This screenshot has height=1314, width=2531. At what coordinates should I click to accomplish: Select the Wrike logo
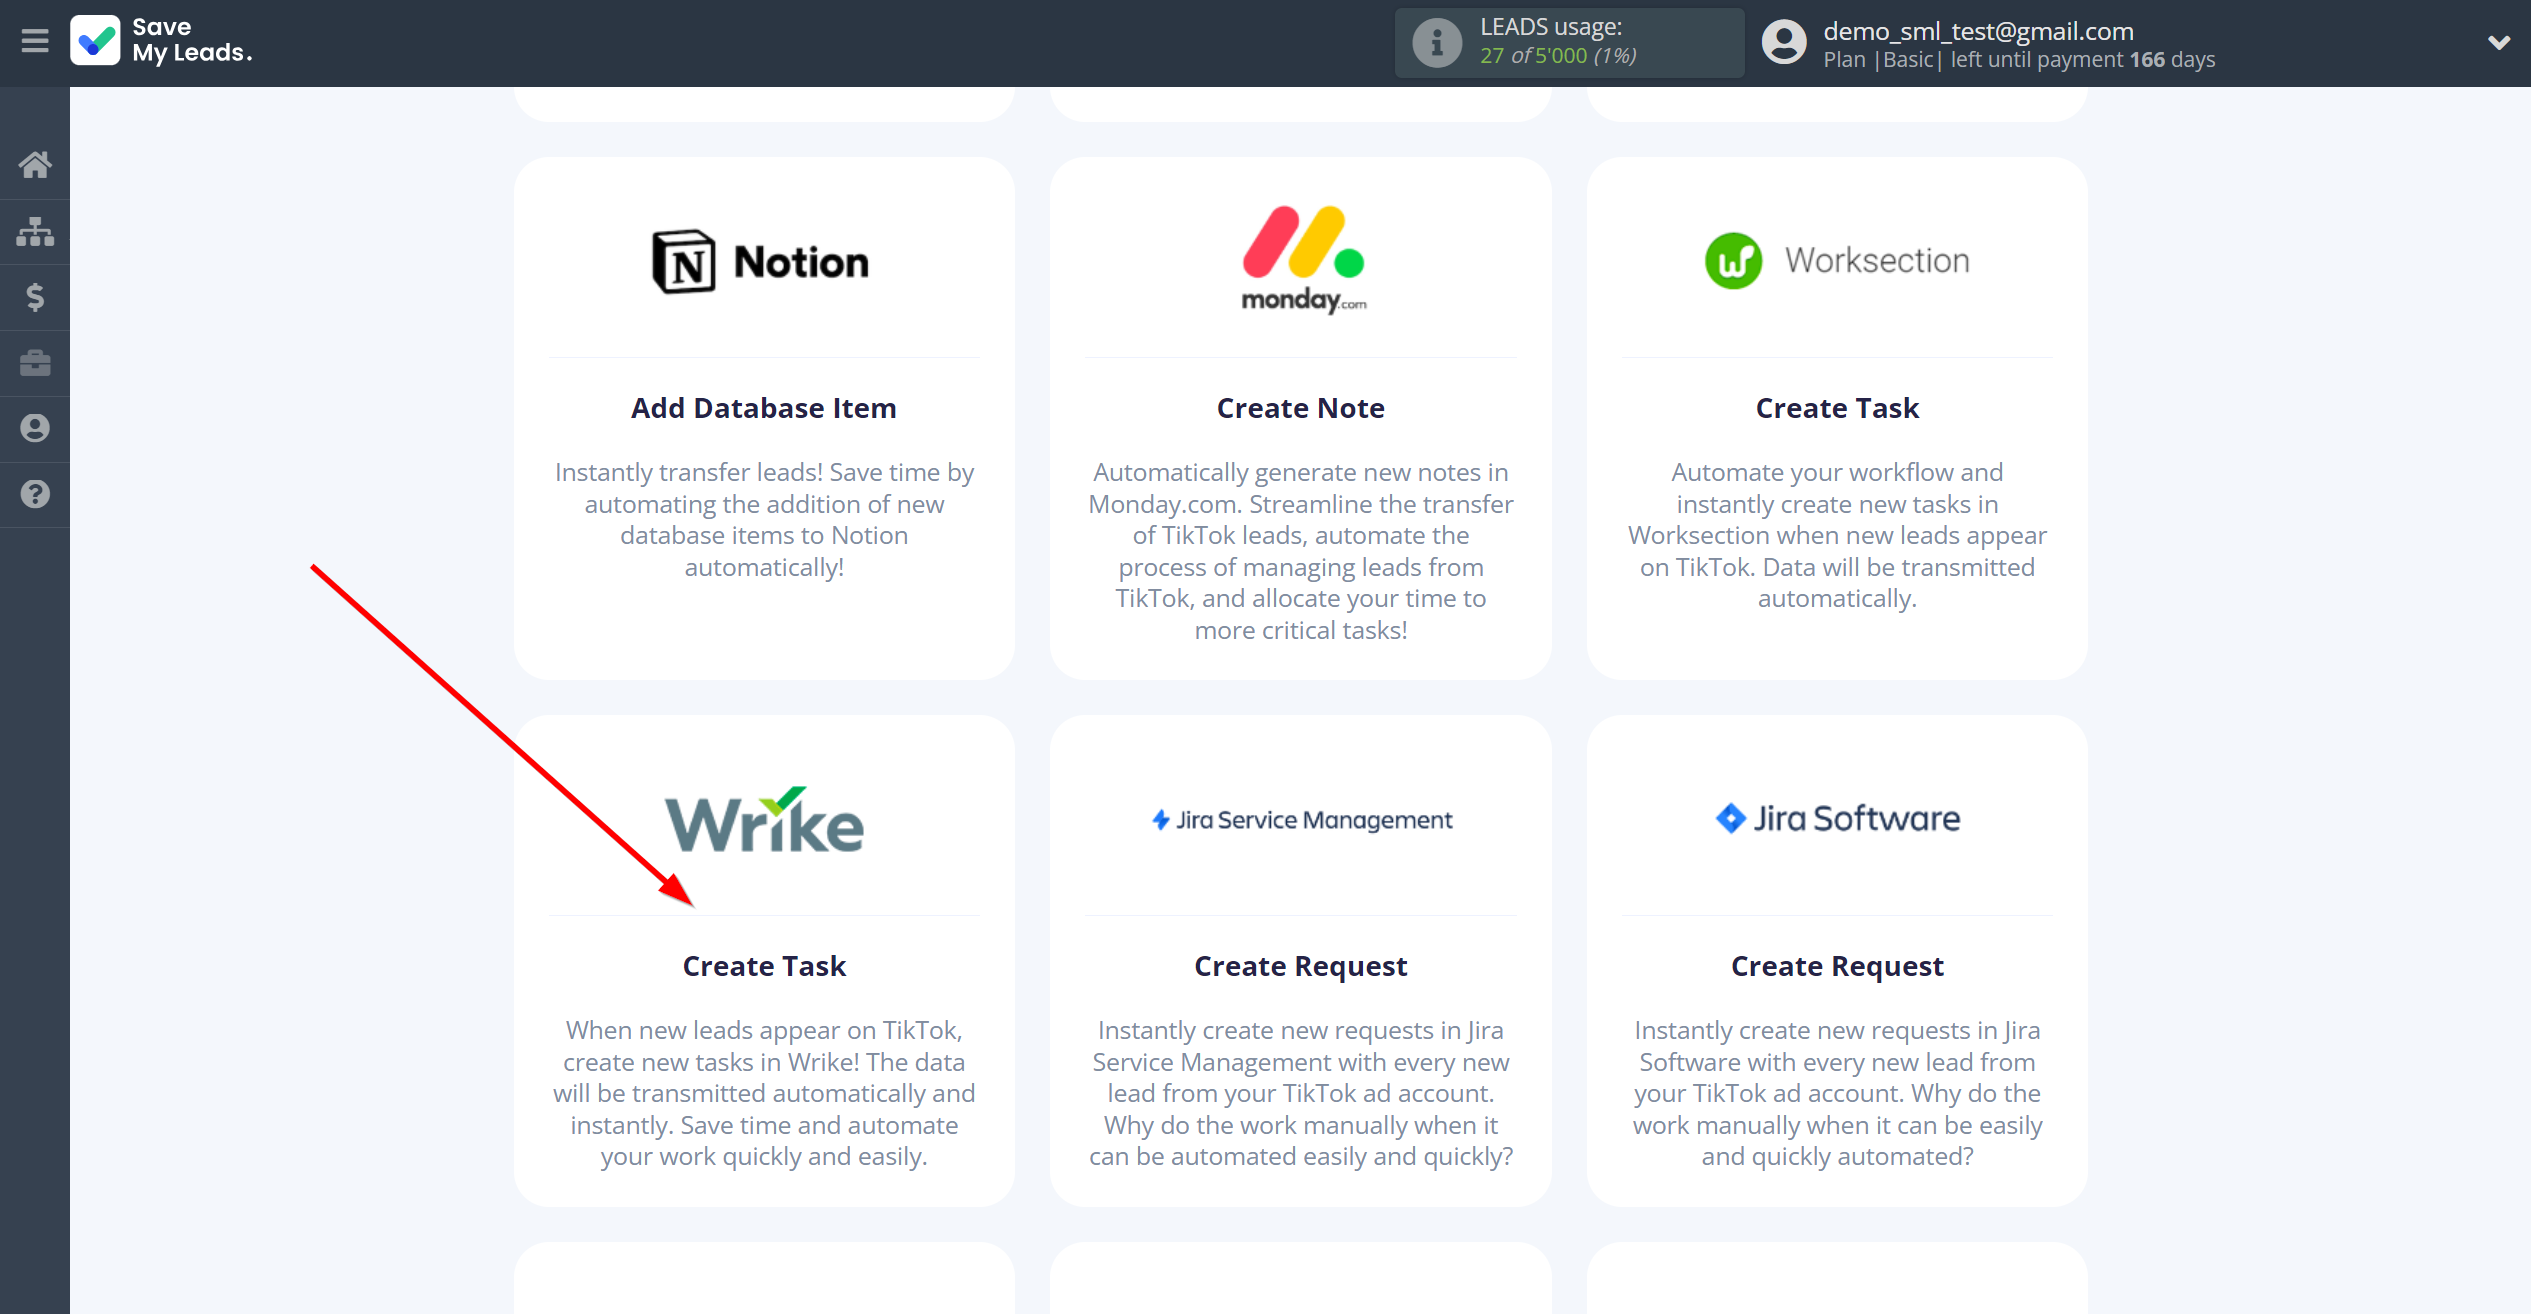[x=764, y=820]
